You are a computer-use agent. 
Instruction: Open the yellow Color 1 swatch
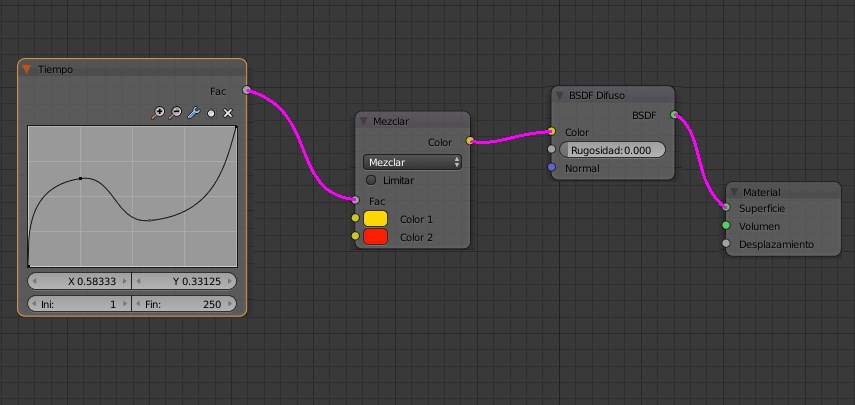(375, 219)
